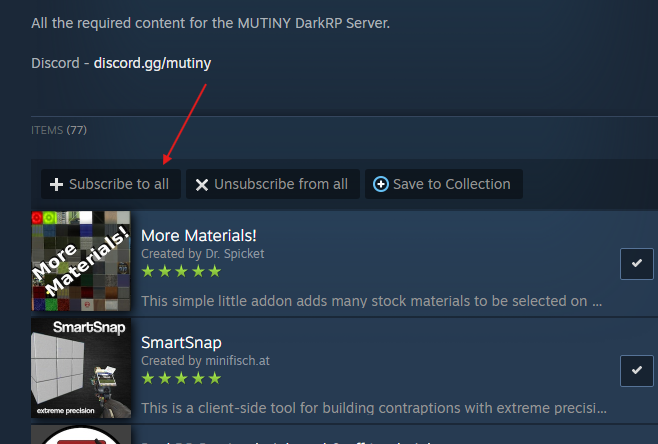This screenshot has width=658, height=444.
Task: Click Save to Collection button
Action: tap(444, 184)
